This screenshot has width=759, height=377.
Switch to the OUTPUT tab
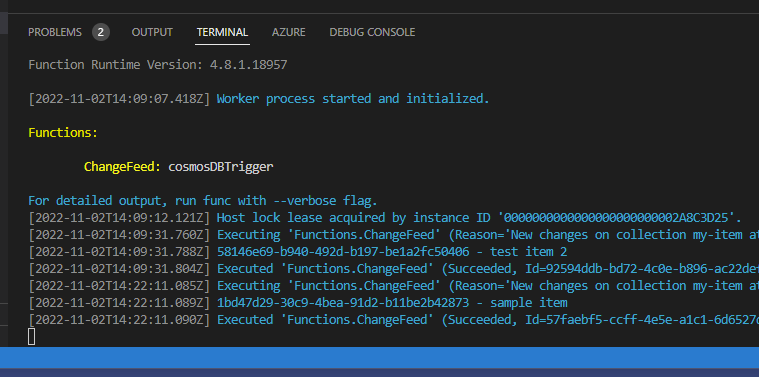point(152,32)
